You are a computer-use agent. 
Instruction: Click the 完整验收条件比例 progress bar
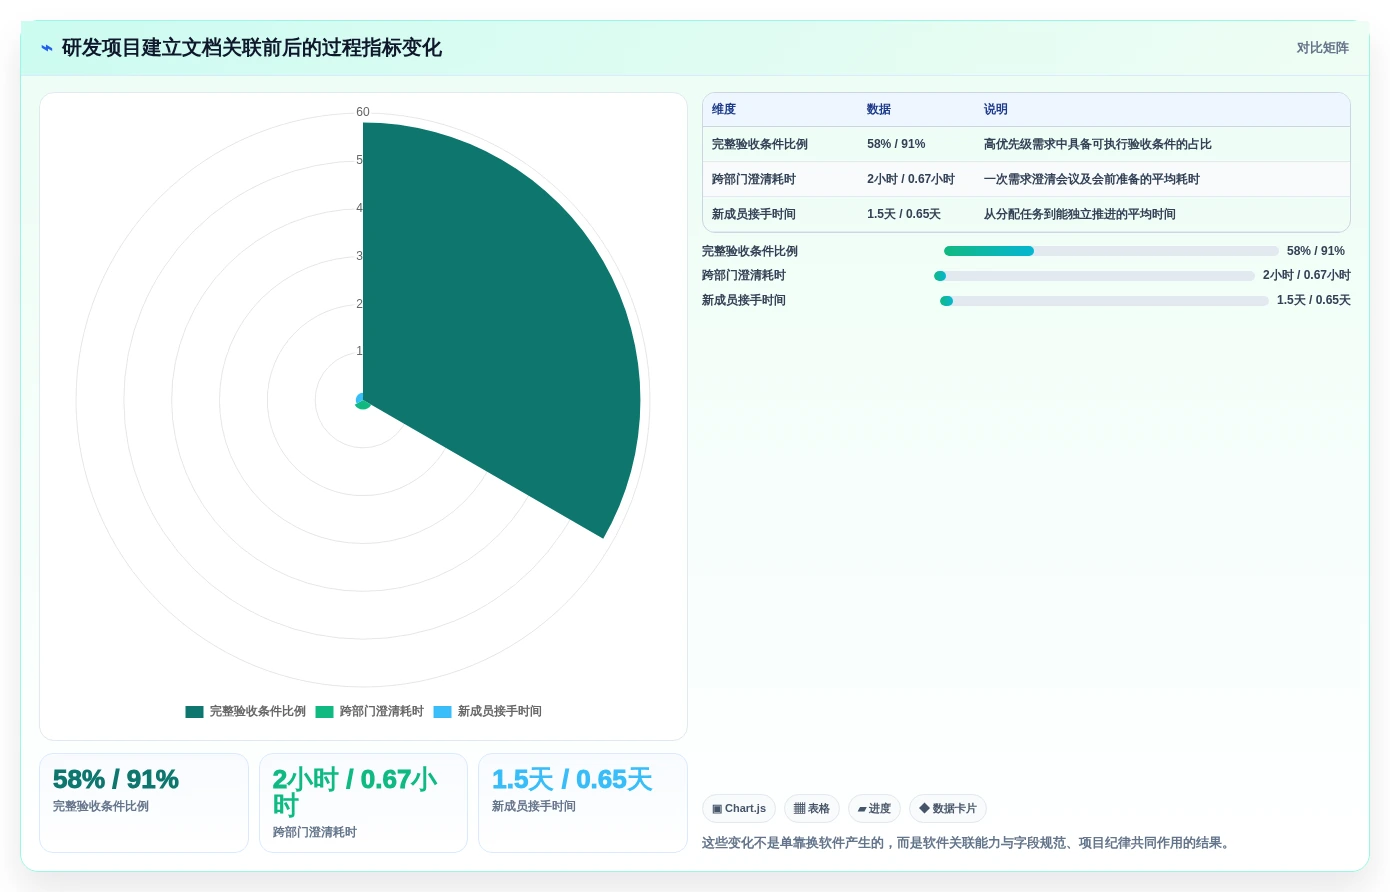click(x=1111, y=251)
